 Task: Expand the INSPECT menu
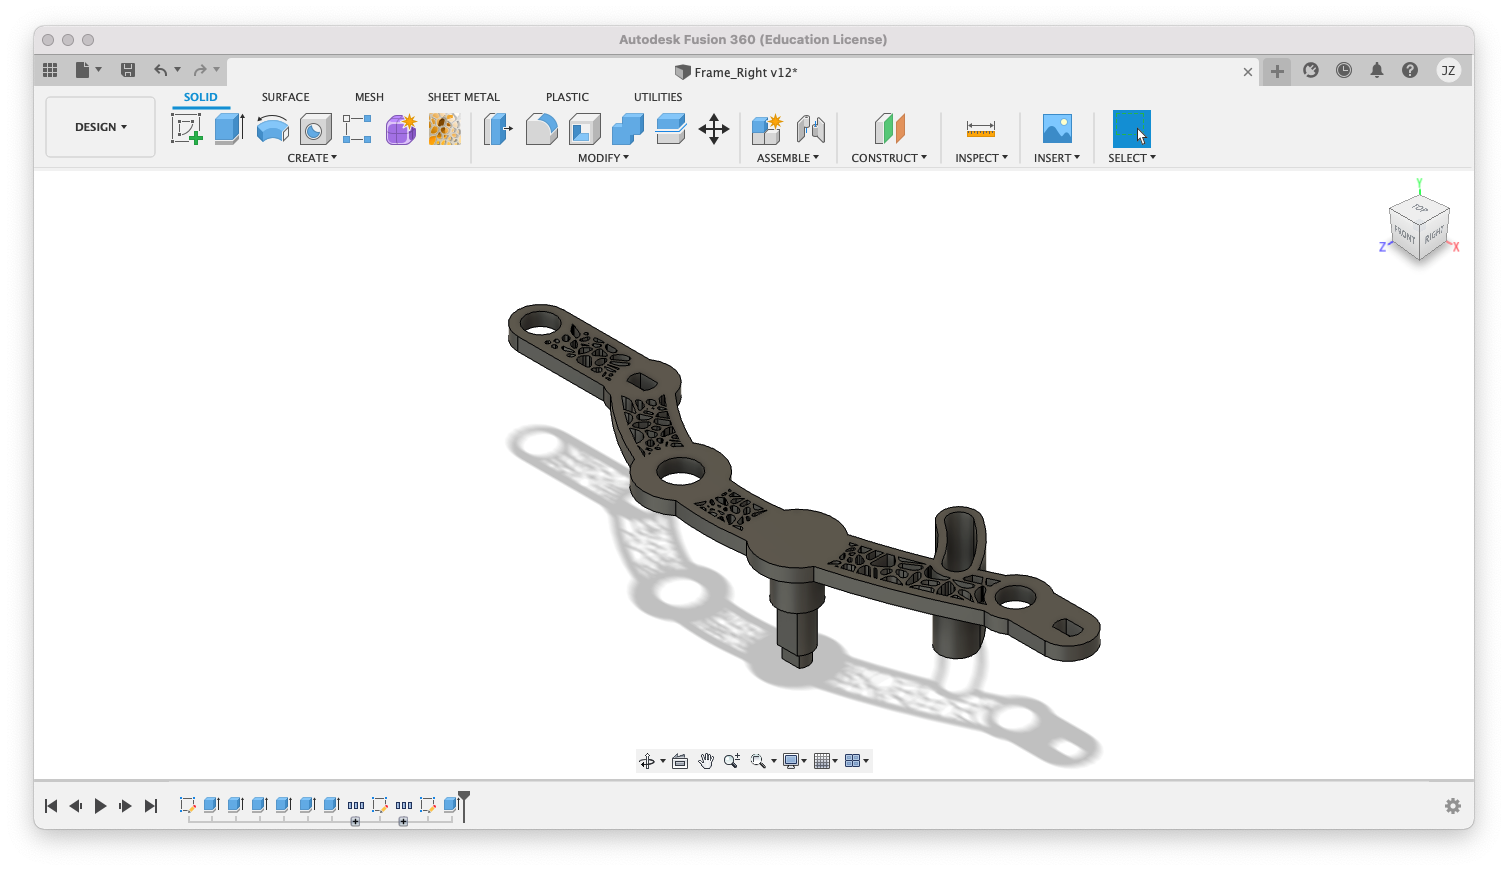[981, 158]
